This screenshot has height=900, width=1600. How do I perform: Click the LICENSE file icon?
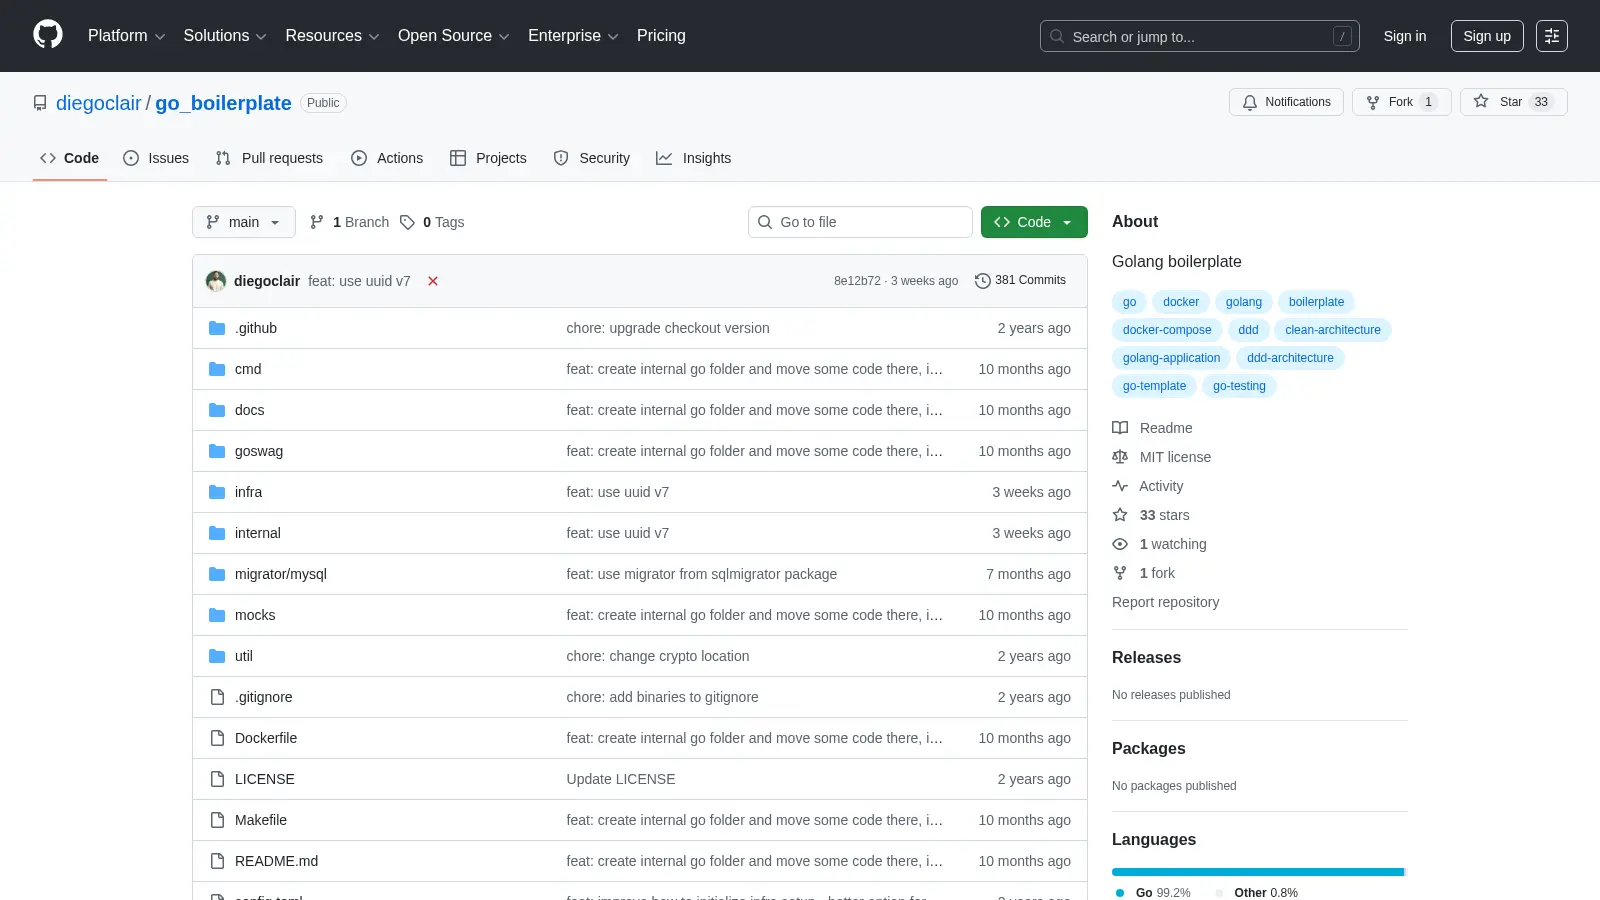tap(217, 779)
